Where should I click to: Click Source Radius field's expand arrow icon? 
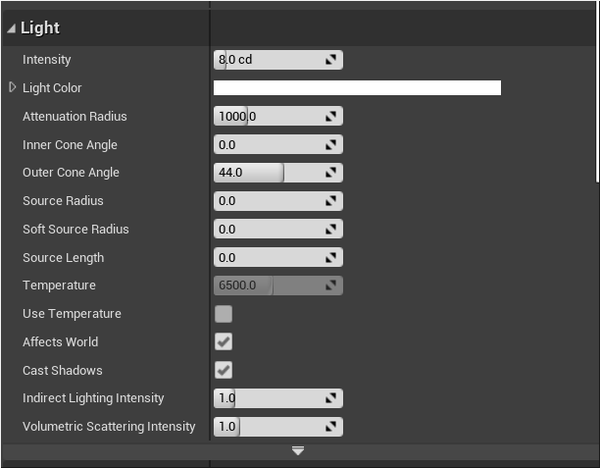331,201
